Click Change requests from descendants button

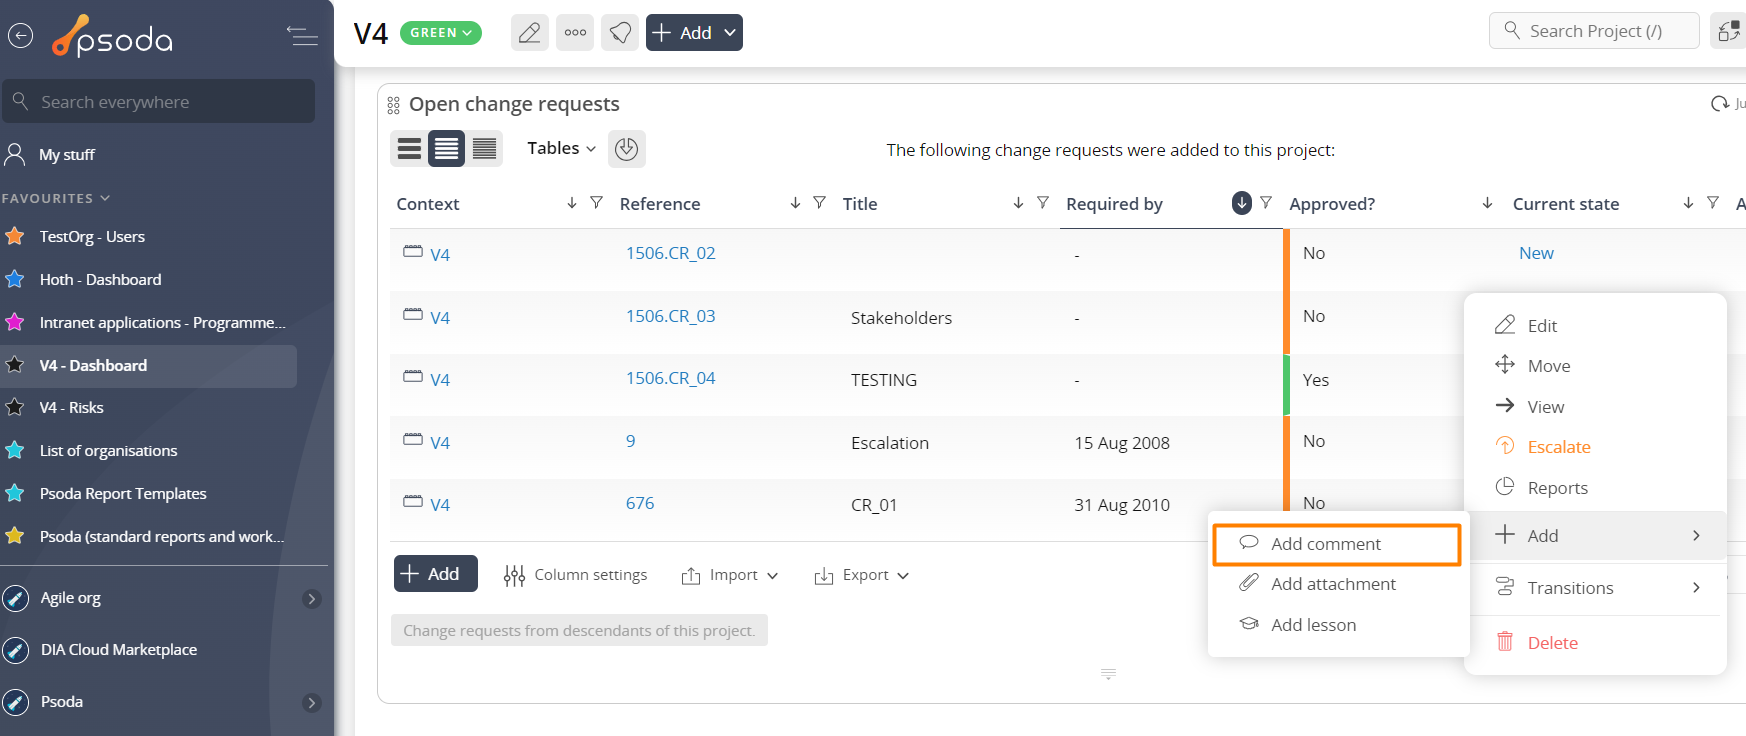point(579,631)
